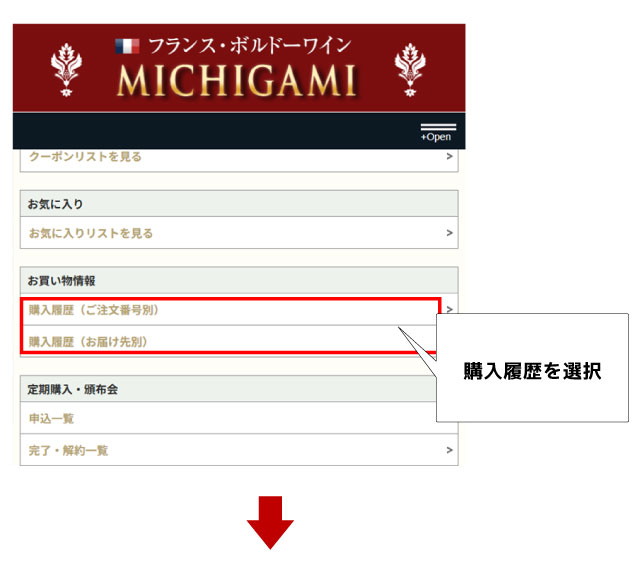Open the 申込一覧 entry
This screenshot has height=584, width=640.
(52, 418)
